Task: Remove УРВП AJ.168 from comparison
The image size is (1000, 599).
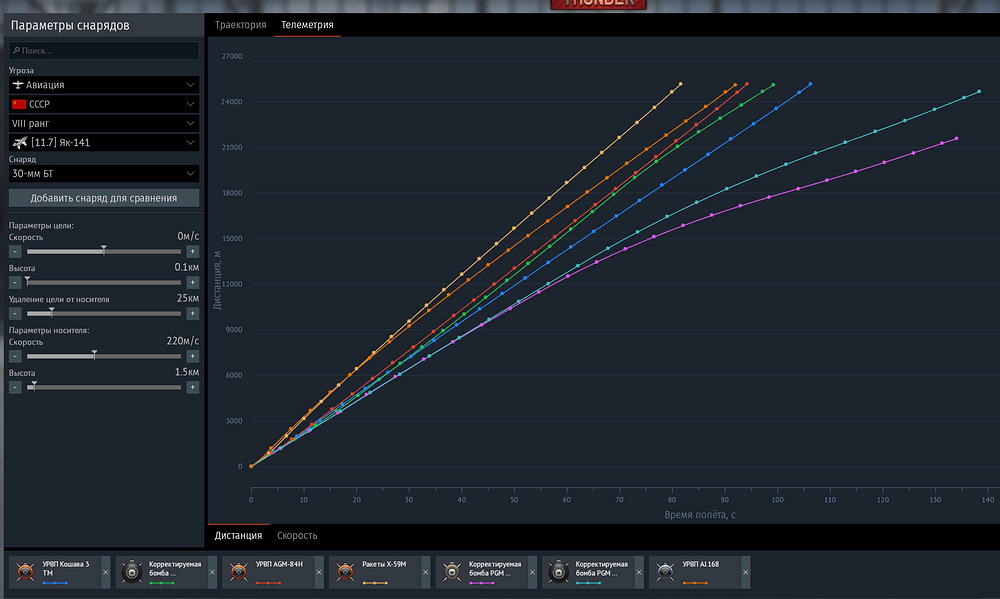Action: point(746,572)
